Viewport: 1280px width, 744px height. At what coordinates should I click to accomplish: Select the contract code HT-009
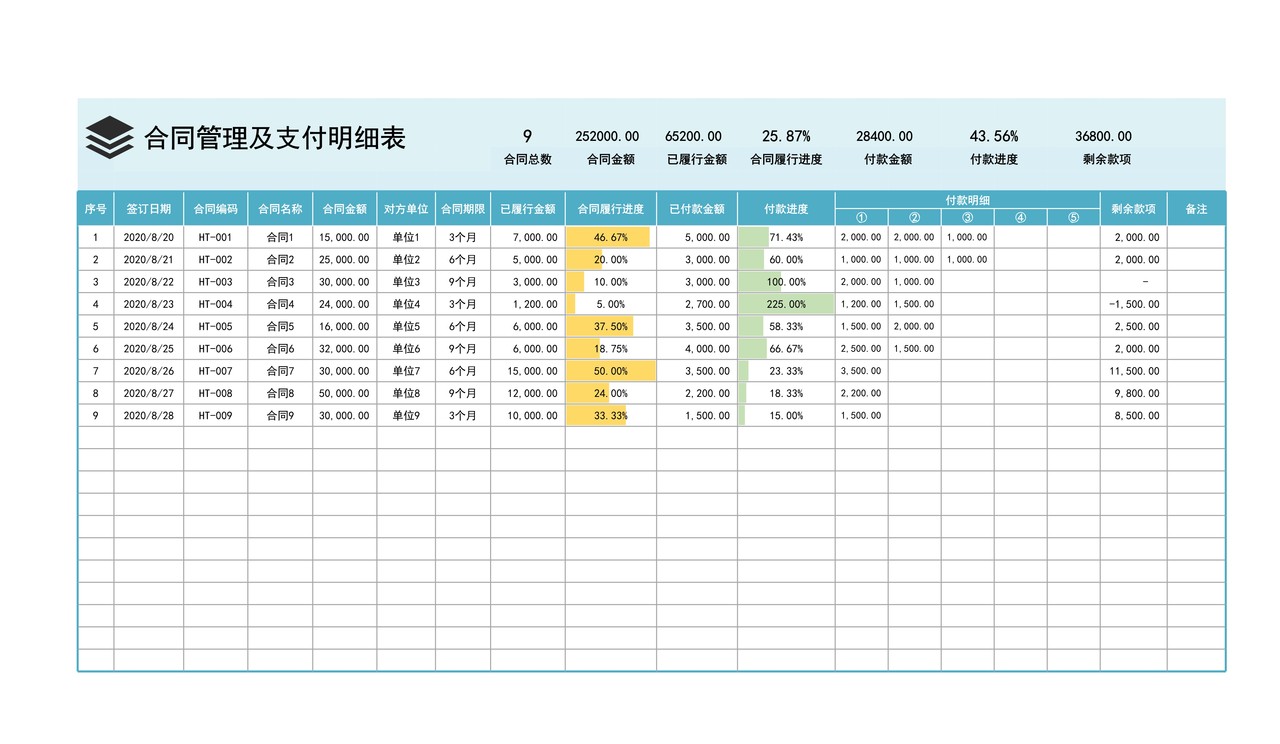pos(216,416)
